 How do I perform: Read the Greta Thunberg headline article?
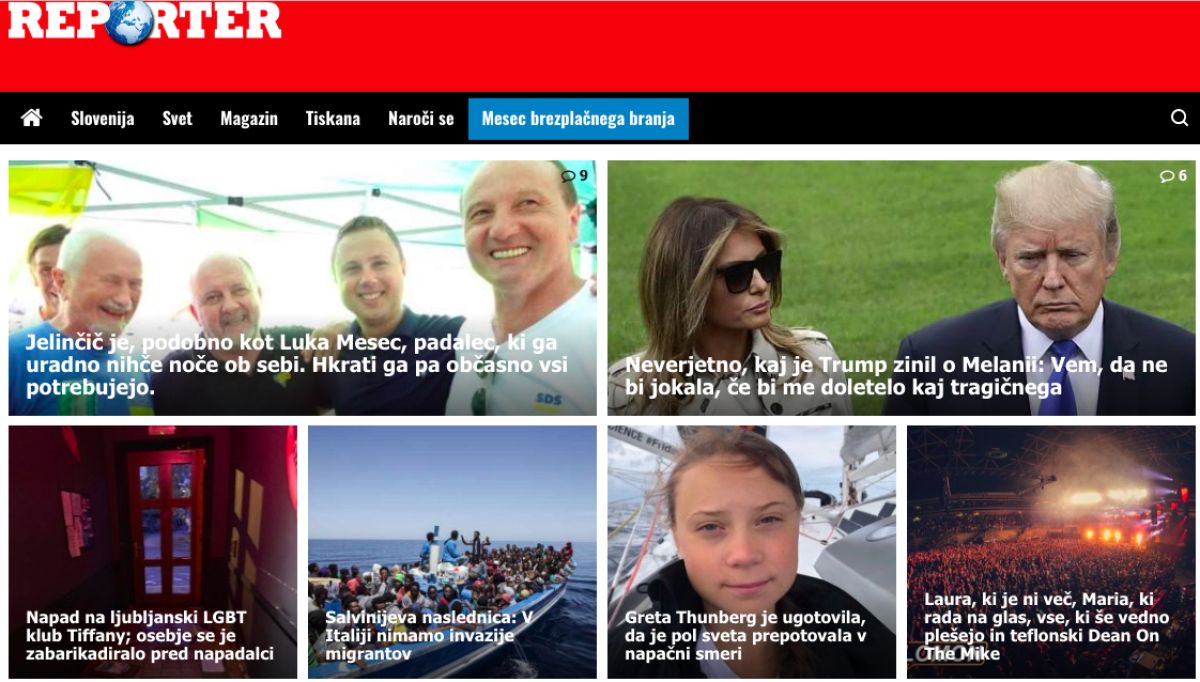[746, 636]
